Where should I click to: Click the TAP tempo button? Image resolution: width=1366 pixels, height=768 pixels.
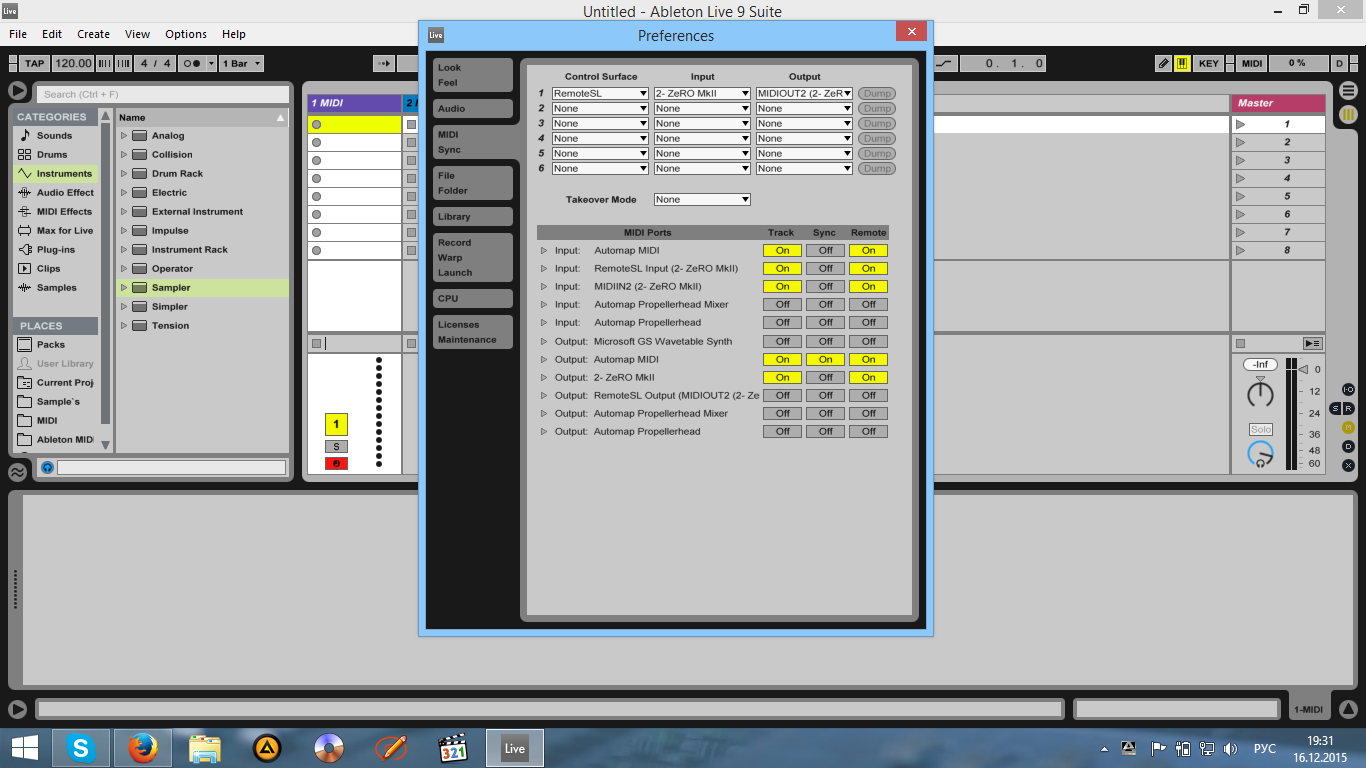pyautogui.click(x=35, y=63)
